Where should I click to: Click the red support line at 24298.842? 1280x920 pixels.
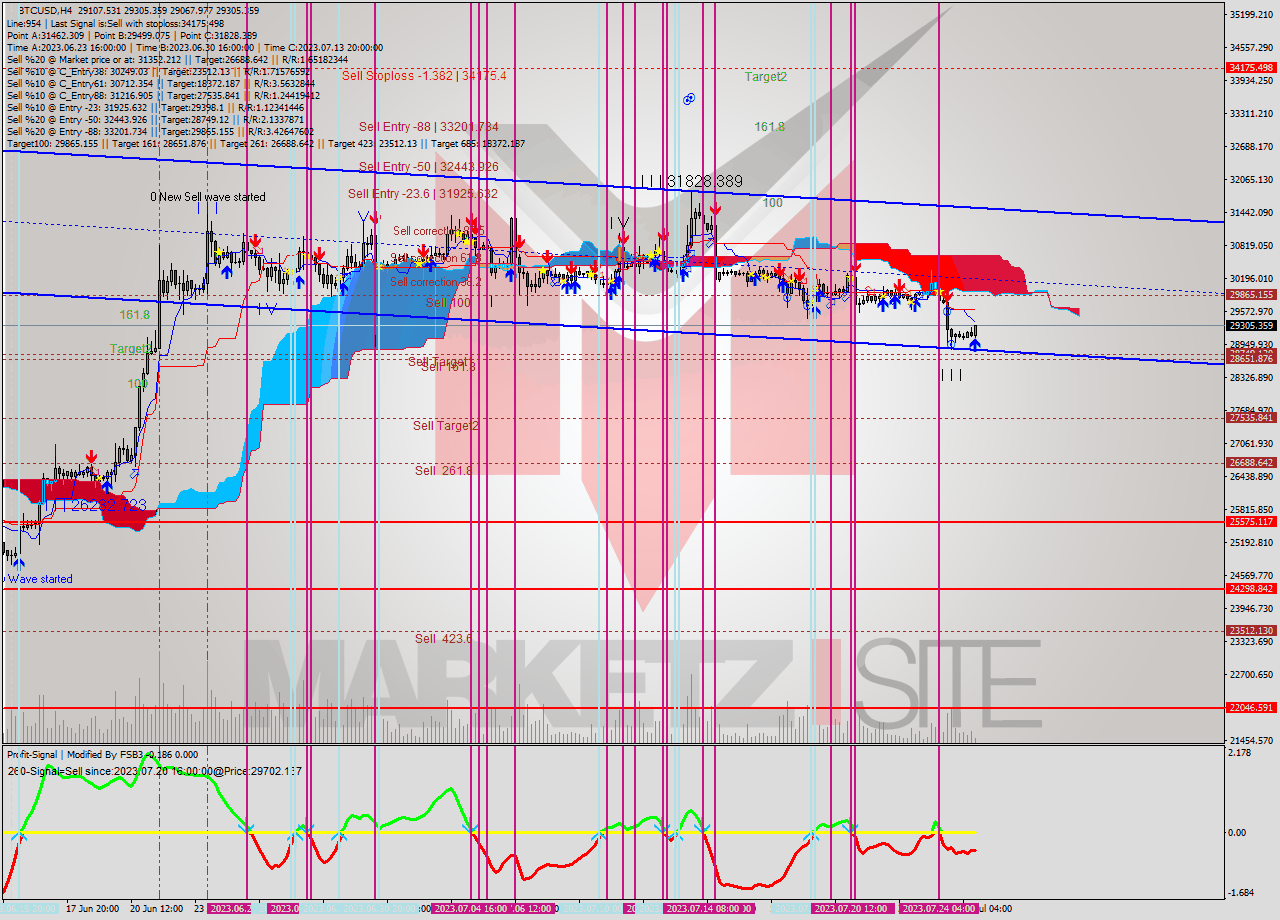(x=600, y=589)
